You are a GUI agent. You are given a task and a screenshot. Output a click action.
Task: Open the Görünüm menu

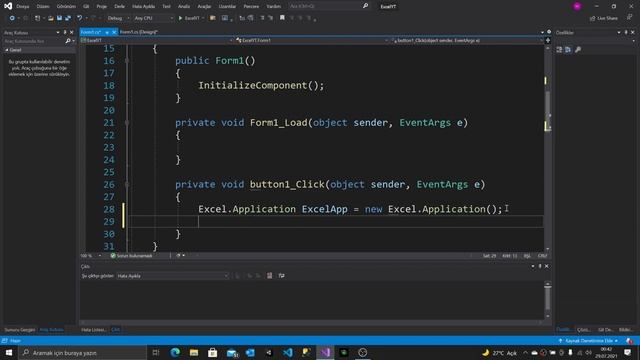[x=66, y=7]
